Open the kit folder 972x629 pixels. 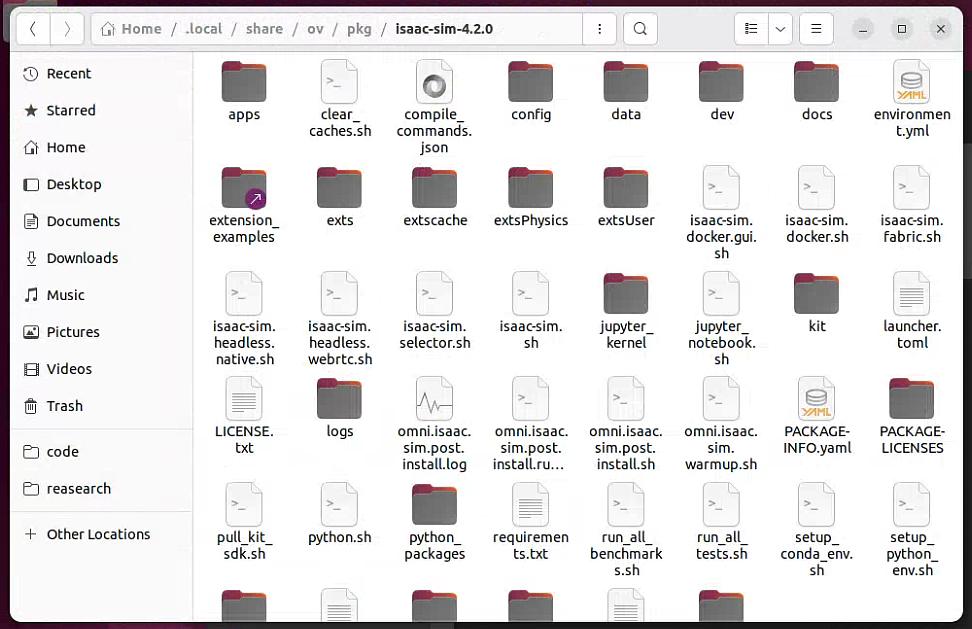click(x=817, y=303)
